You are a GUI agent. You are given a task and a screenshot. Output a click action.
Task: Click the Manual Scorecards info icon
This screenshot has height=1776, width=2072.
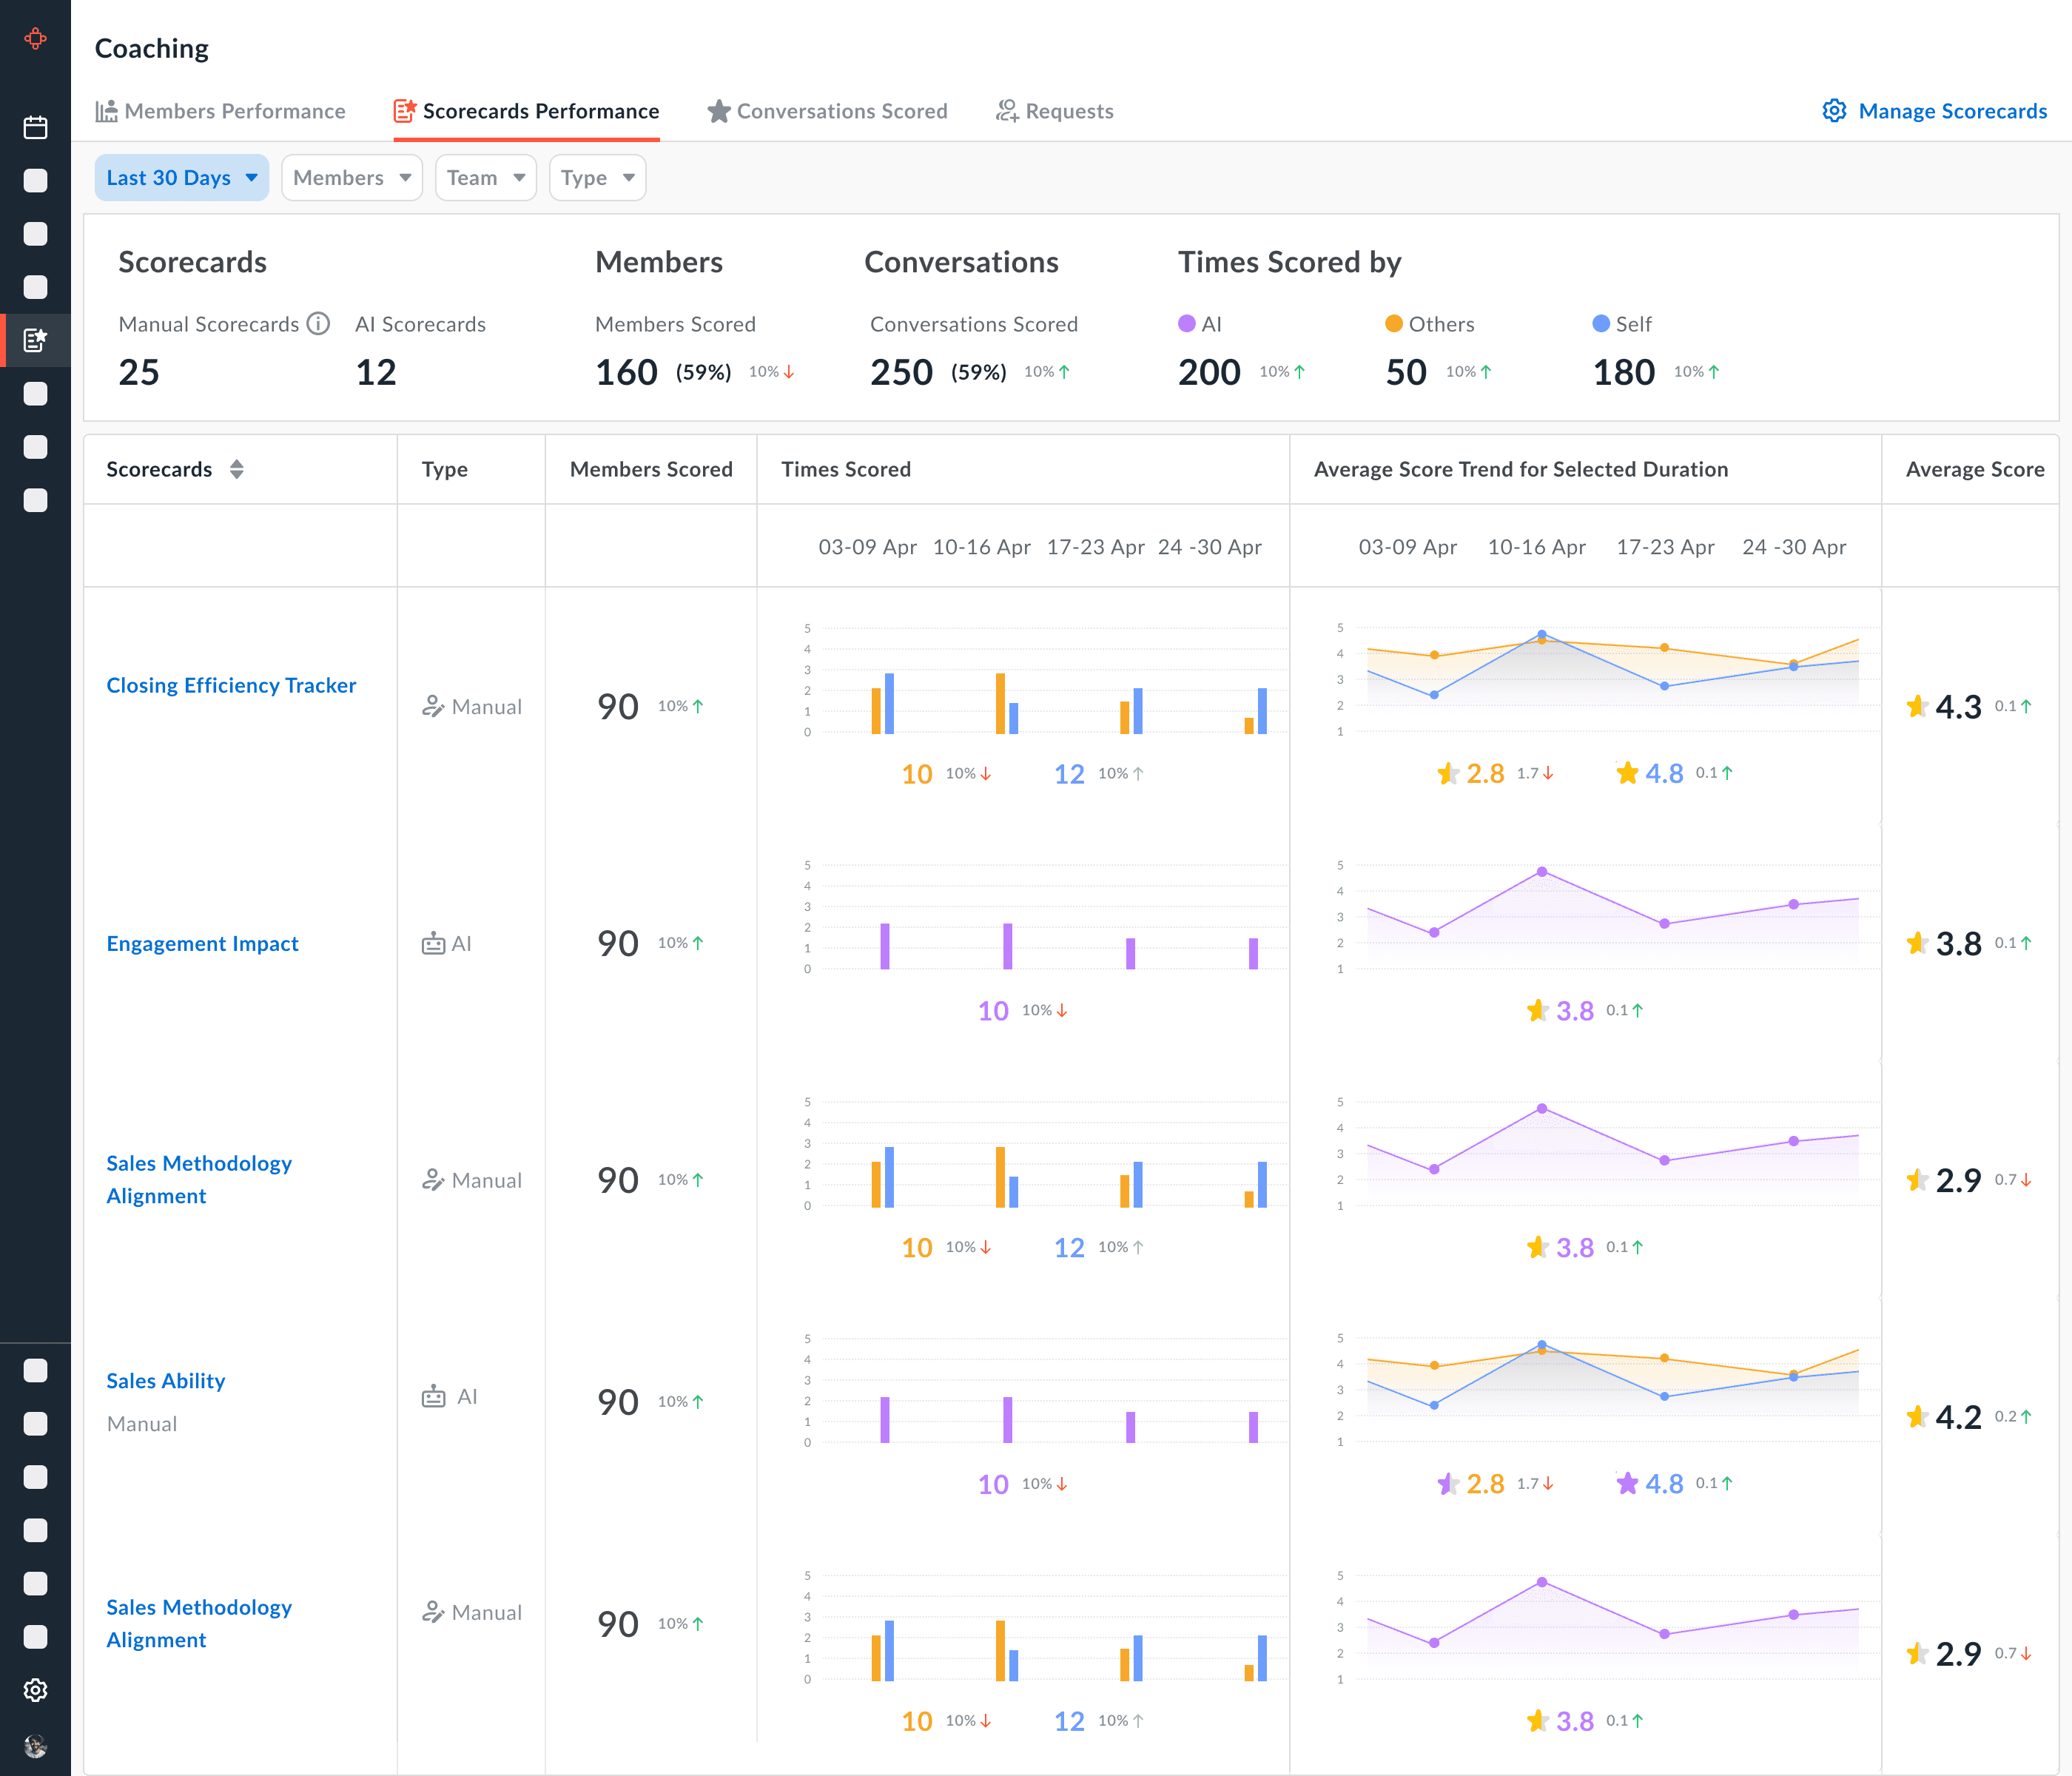[x=318, y=324]
